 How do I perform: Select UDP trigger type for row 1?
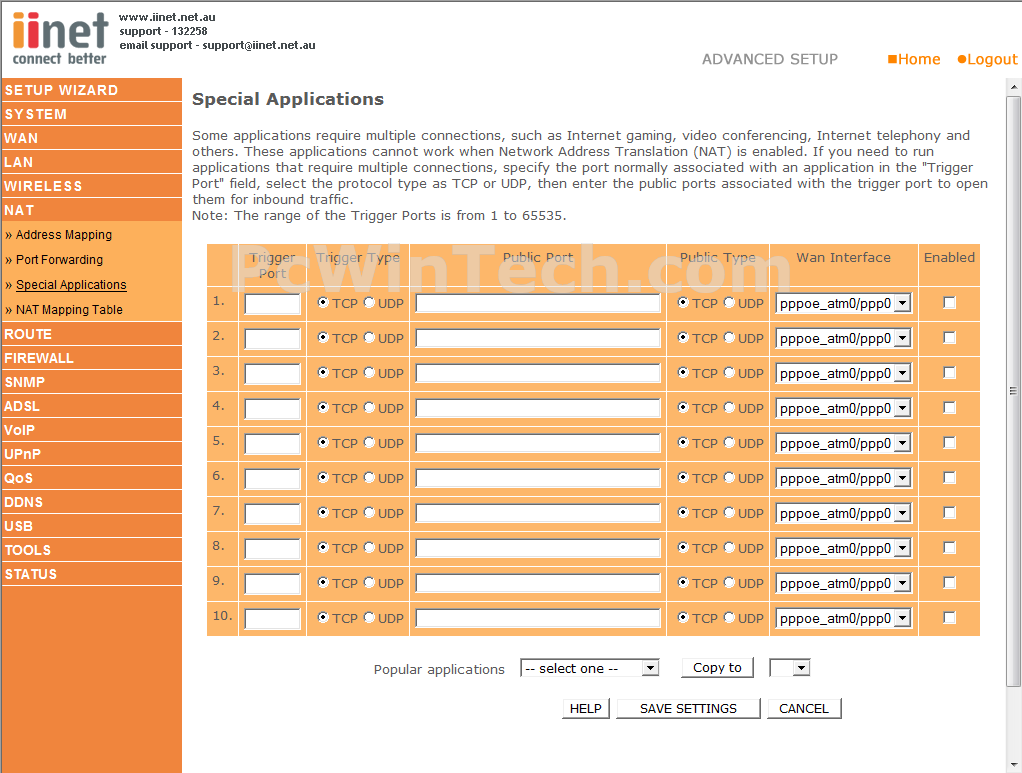point(370,302)
